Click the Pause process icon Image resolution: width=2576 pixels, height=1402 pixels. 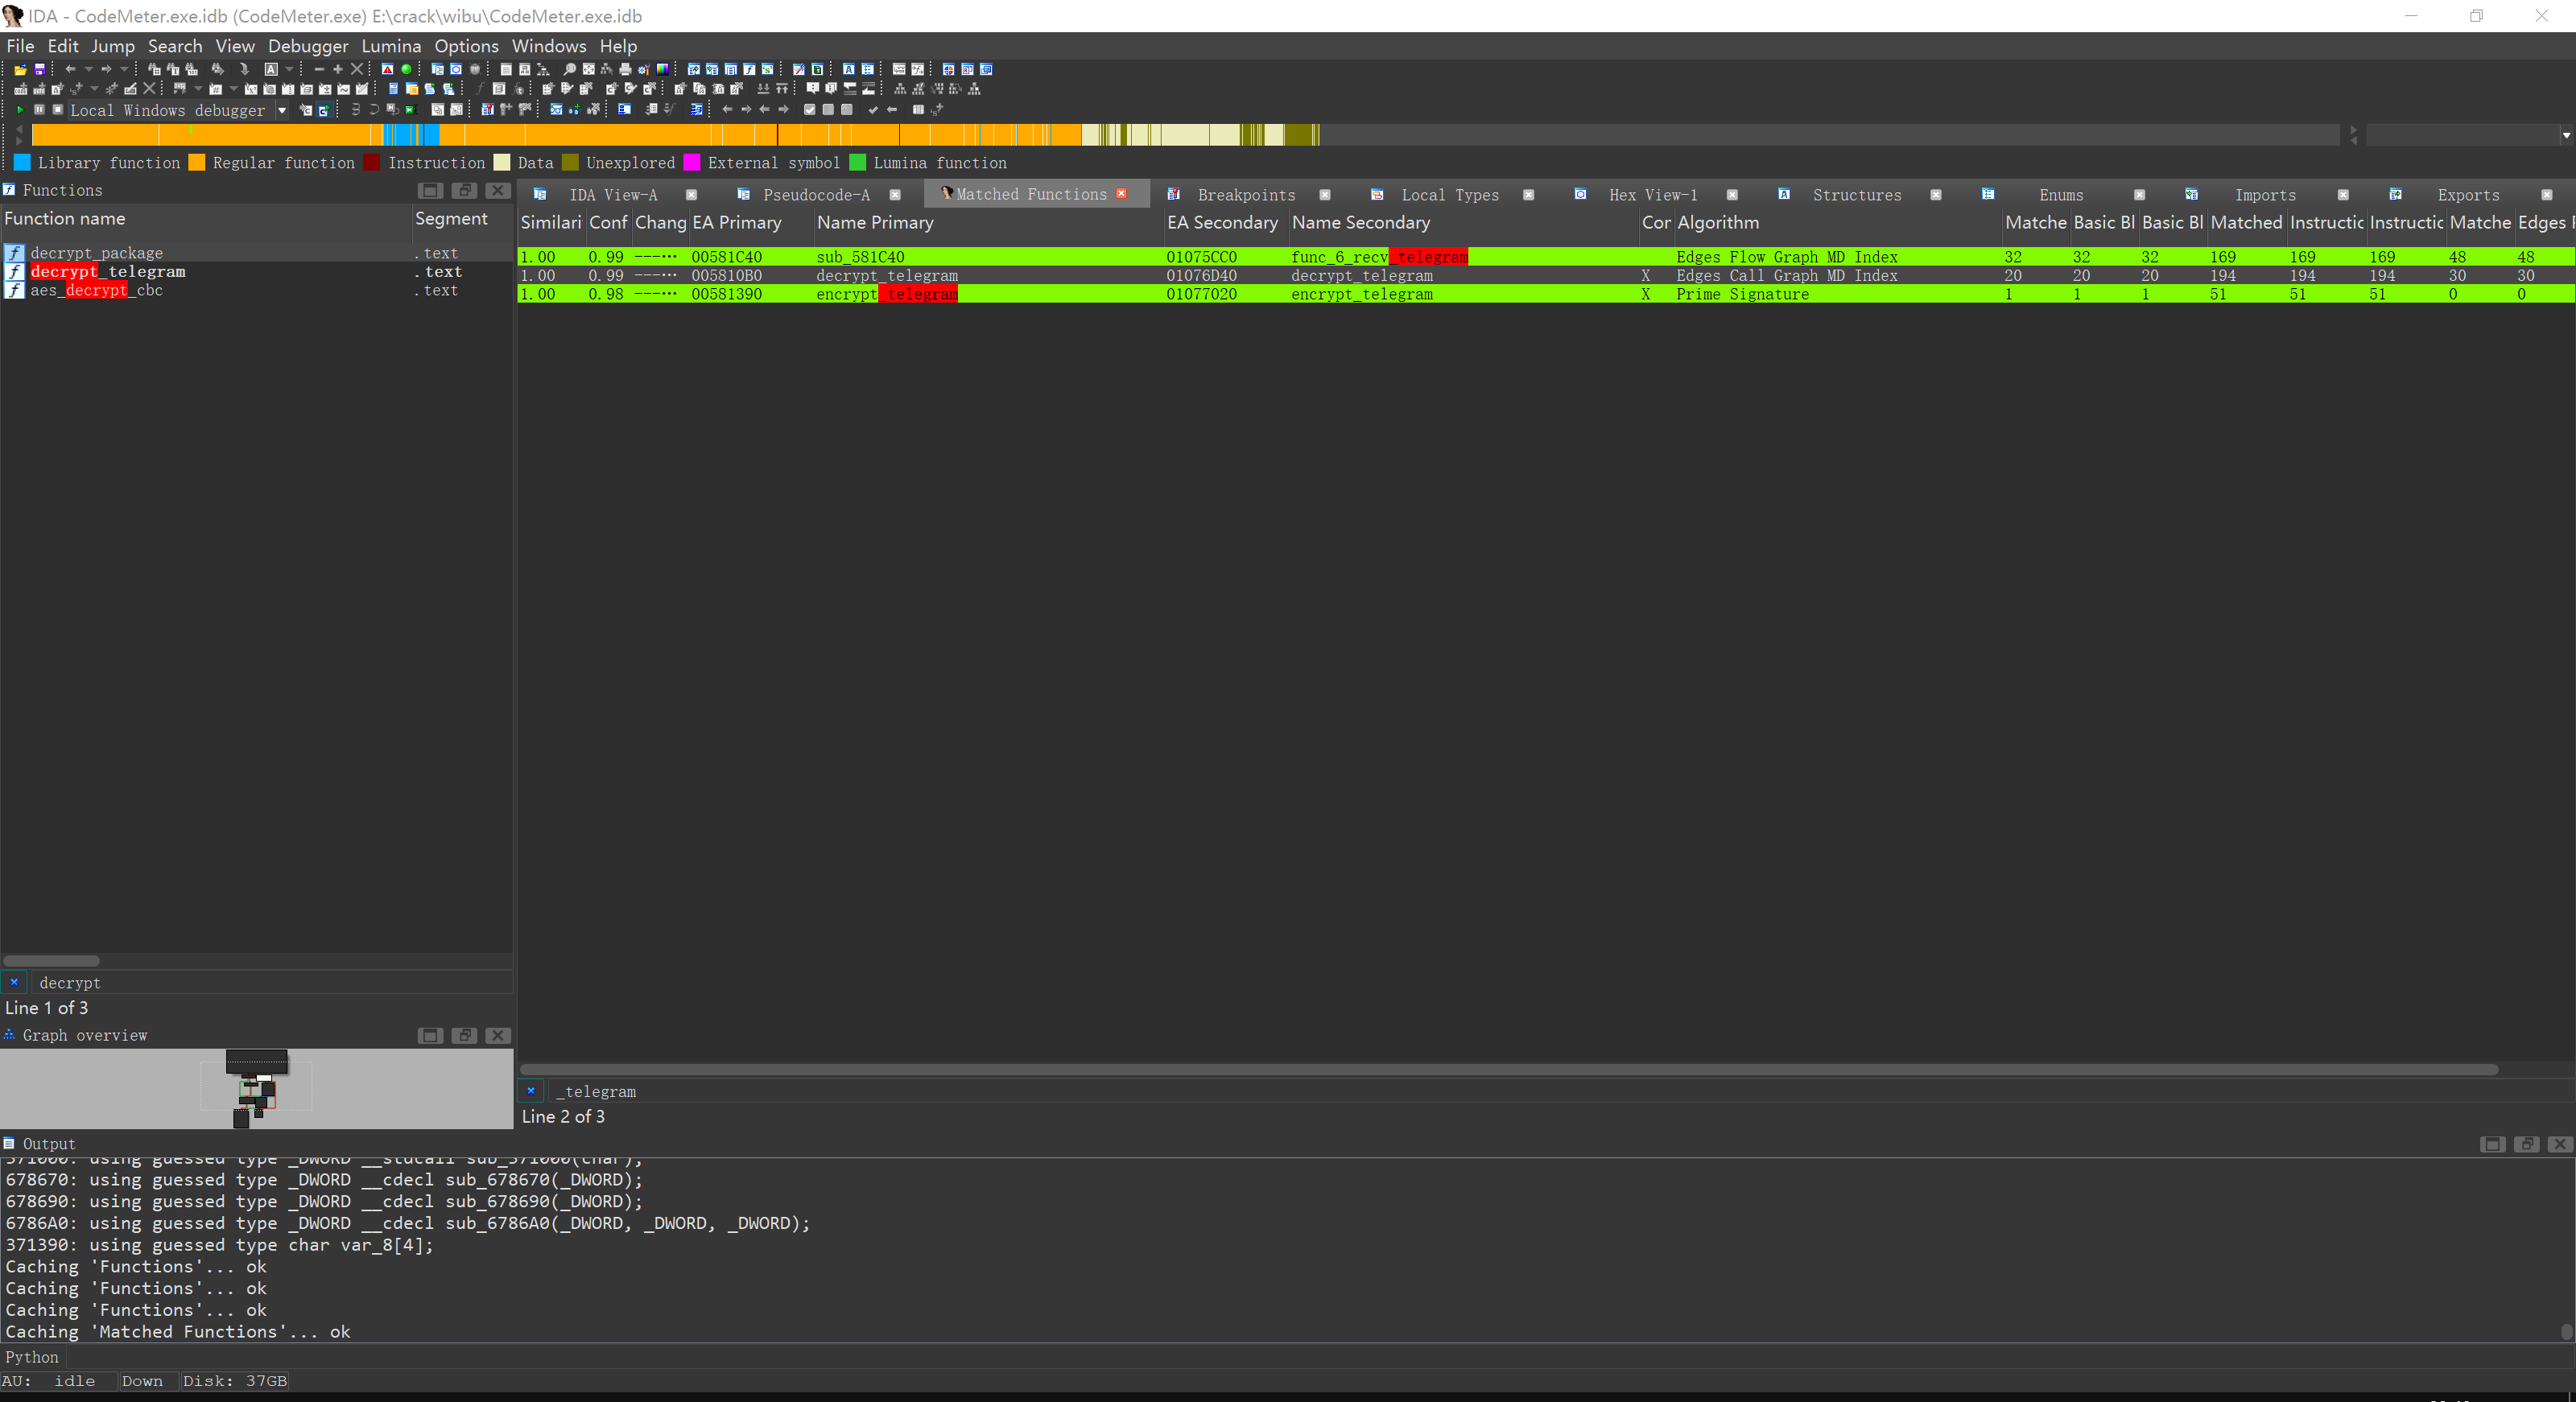point(39,110)
